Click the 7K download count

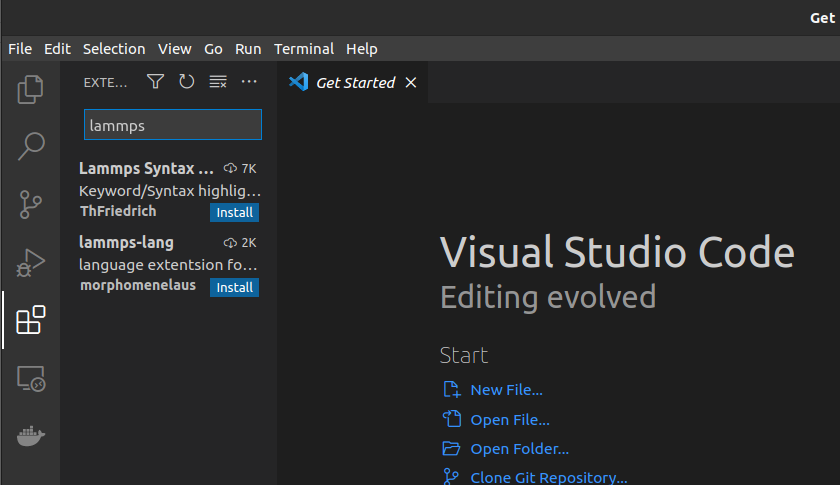[x=241, y=168]
